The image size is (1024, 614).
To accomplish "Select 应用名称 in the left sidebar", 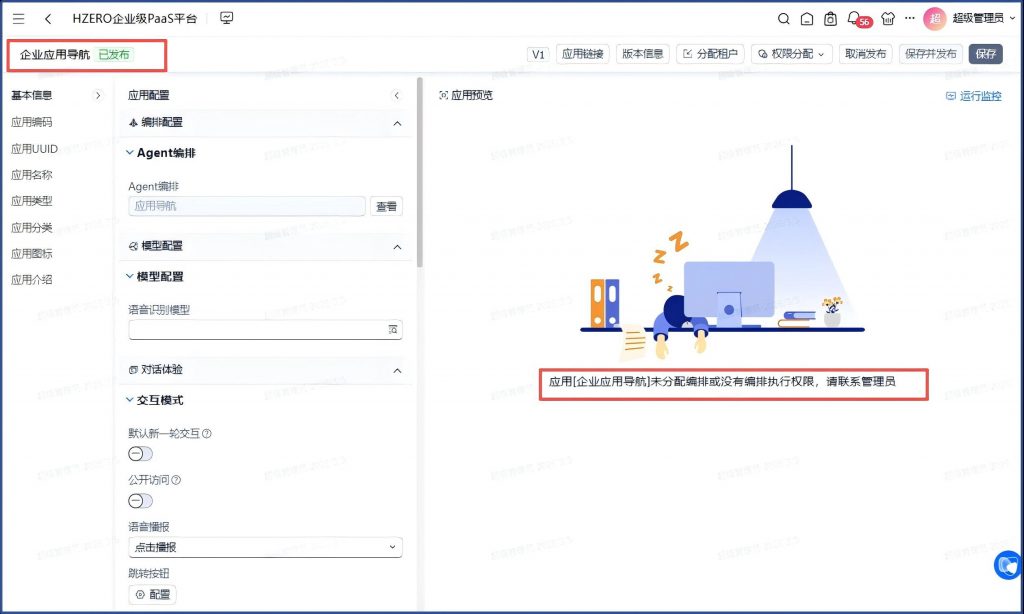I will (x=32, y=175).
